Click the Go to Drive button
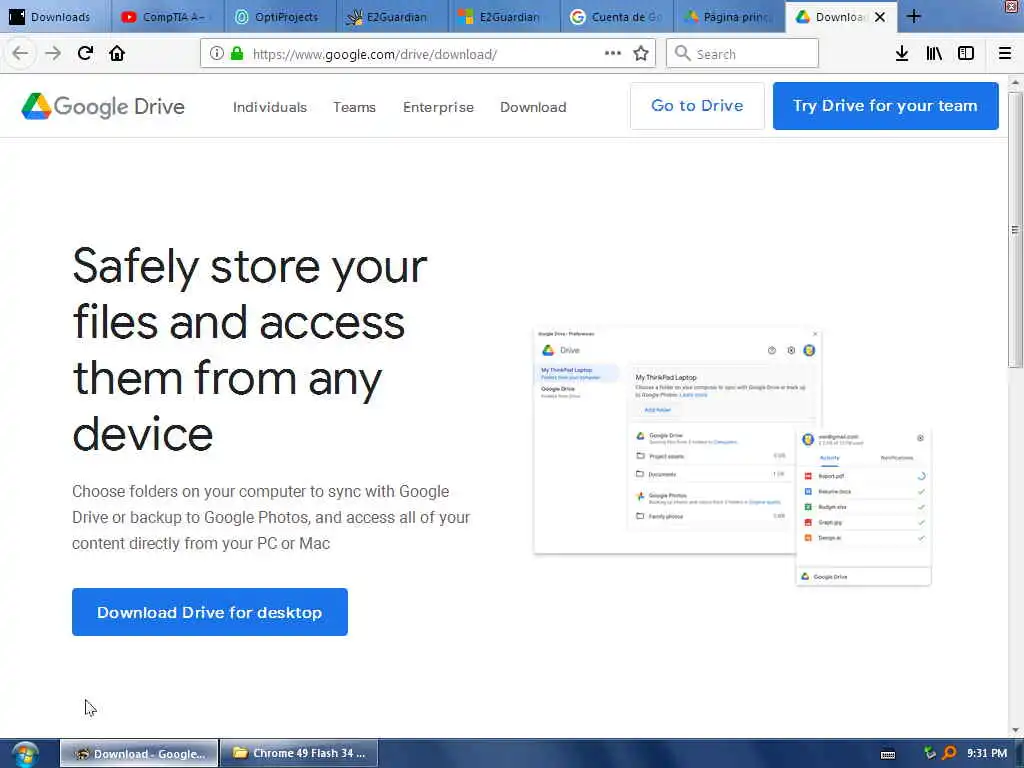The height and width of the screenshot is (768, 1024). (697, 106)
